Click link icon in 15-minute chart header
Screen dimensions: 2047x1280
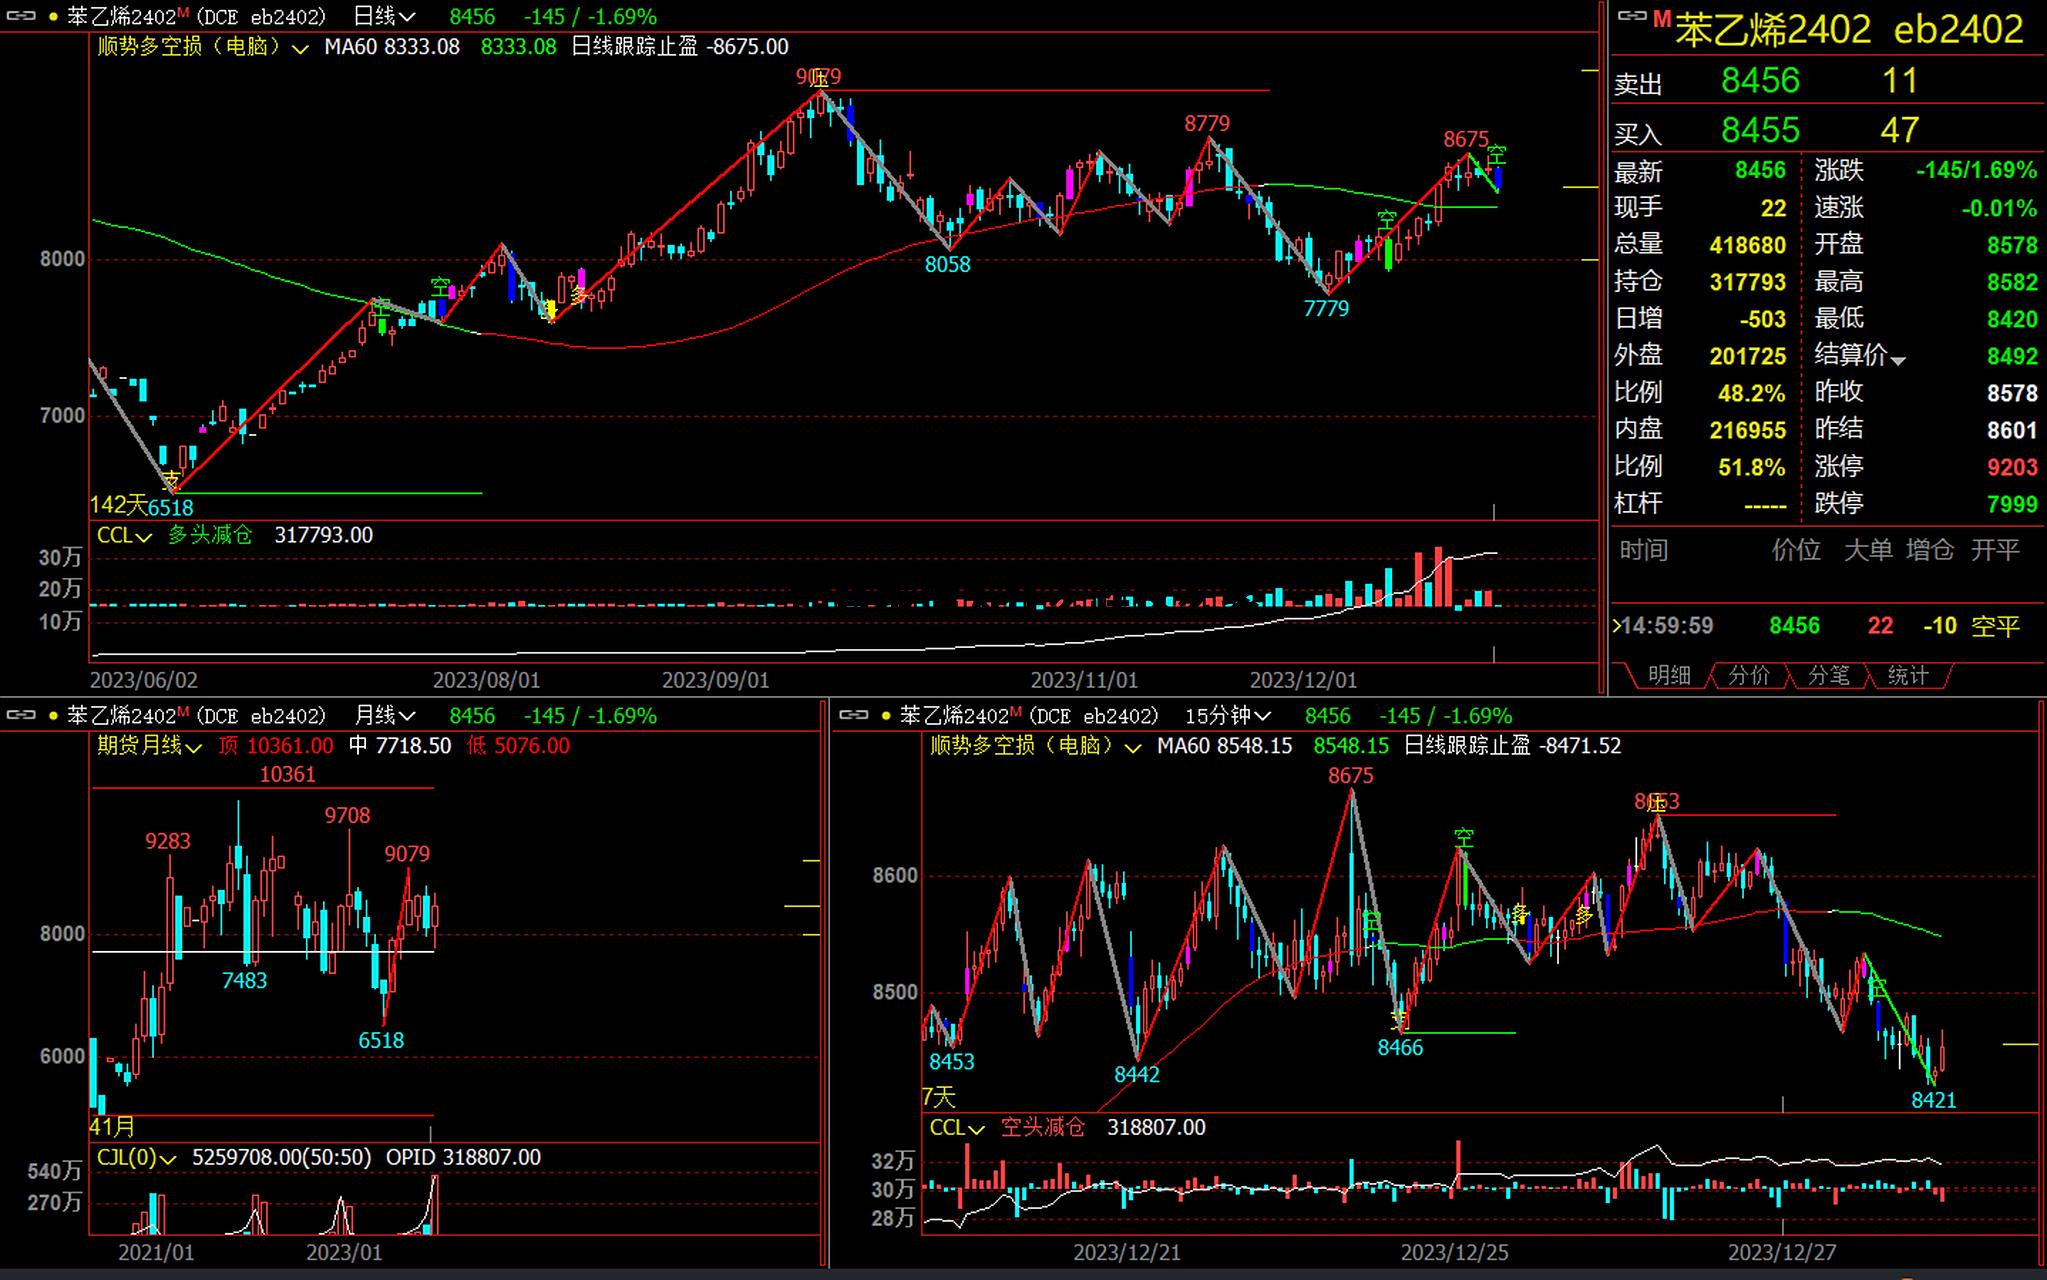coord(853,715)
